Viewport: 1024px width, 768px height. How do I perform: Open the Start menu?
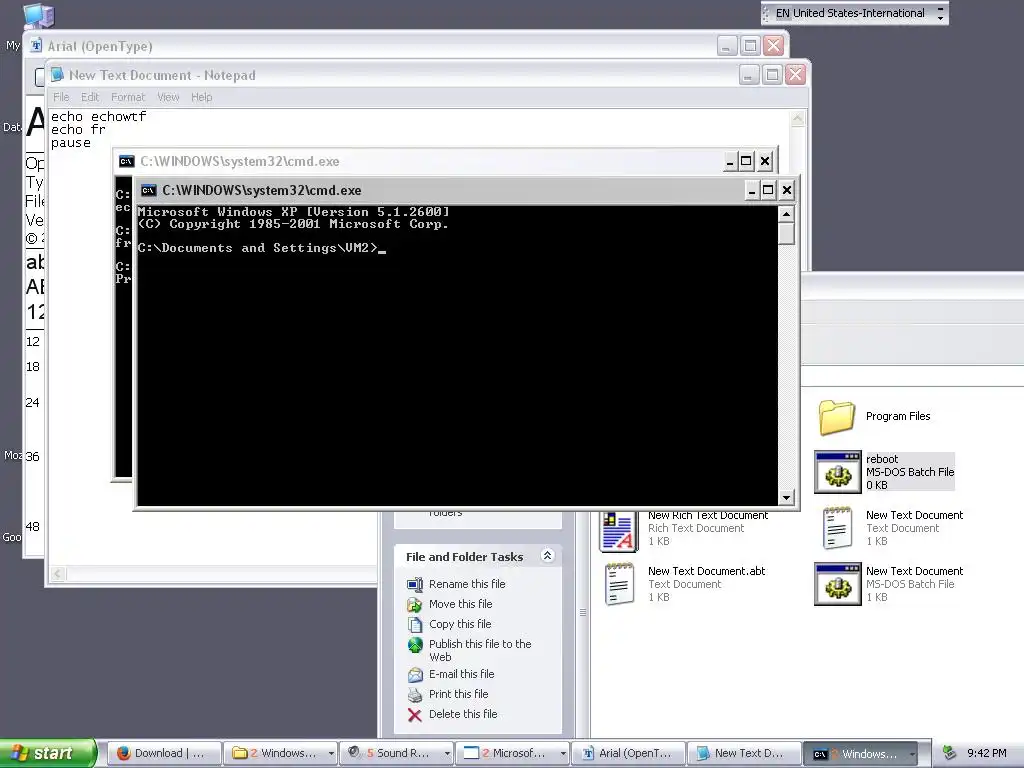(47, 753)
